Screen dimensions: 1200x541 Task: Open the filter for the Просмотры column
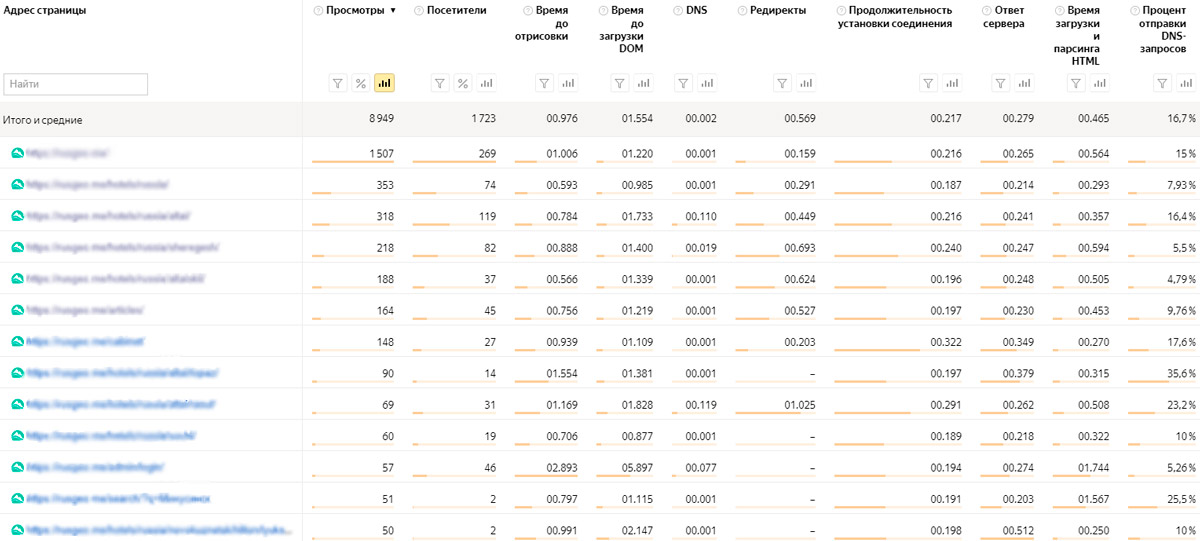pyautogui.click(x=337, y=84)
